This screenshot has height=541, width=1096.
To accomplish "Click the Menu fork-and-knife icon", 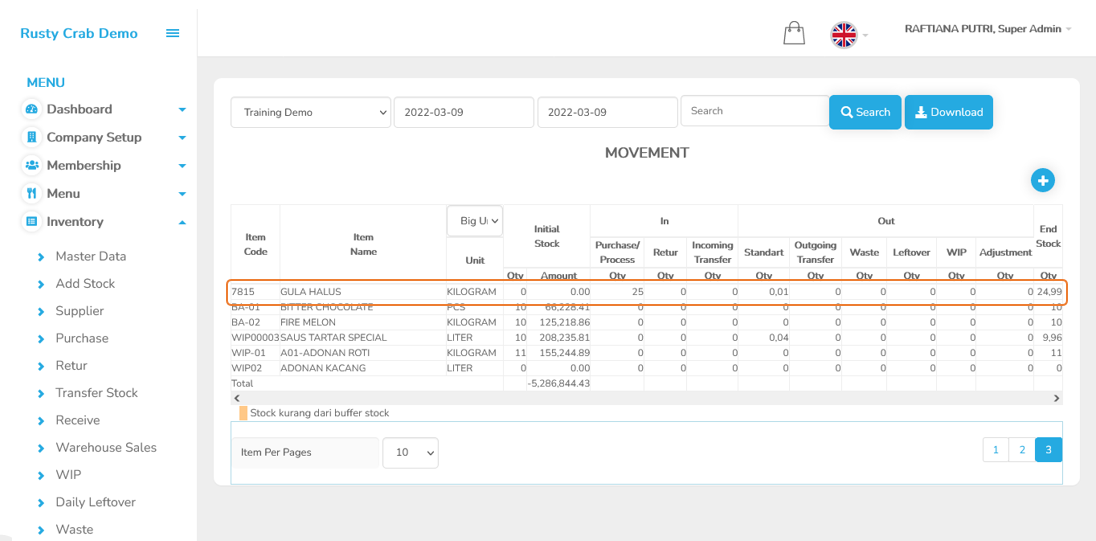I will [32, 193].
